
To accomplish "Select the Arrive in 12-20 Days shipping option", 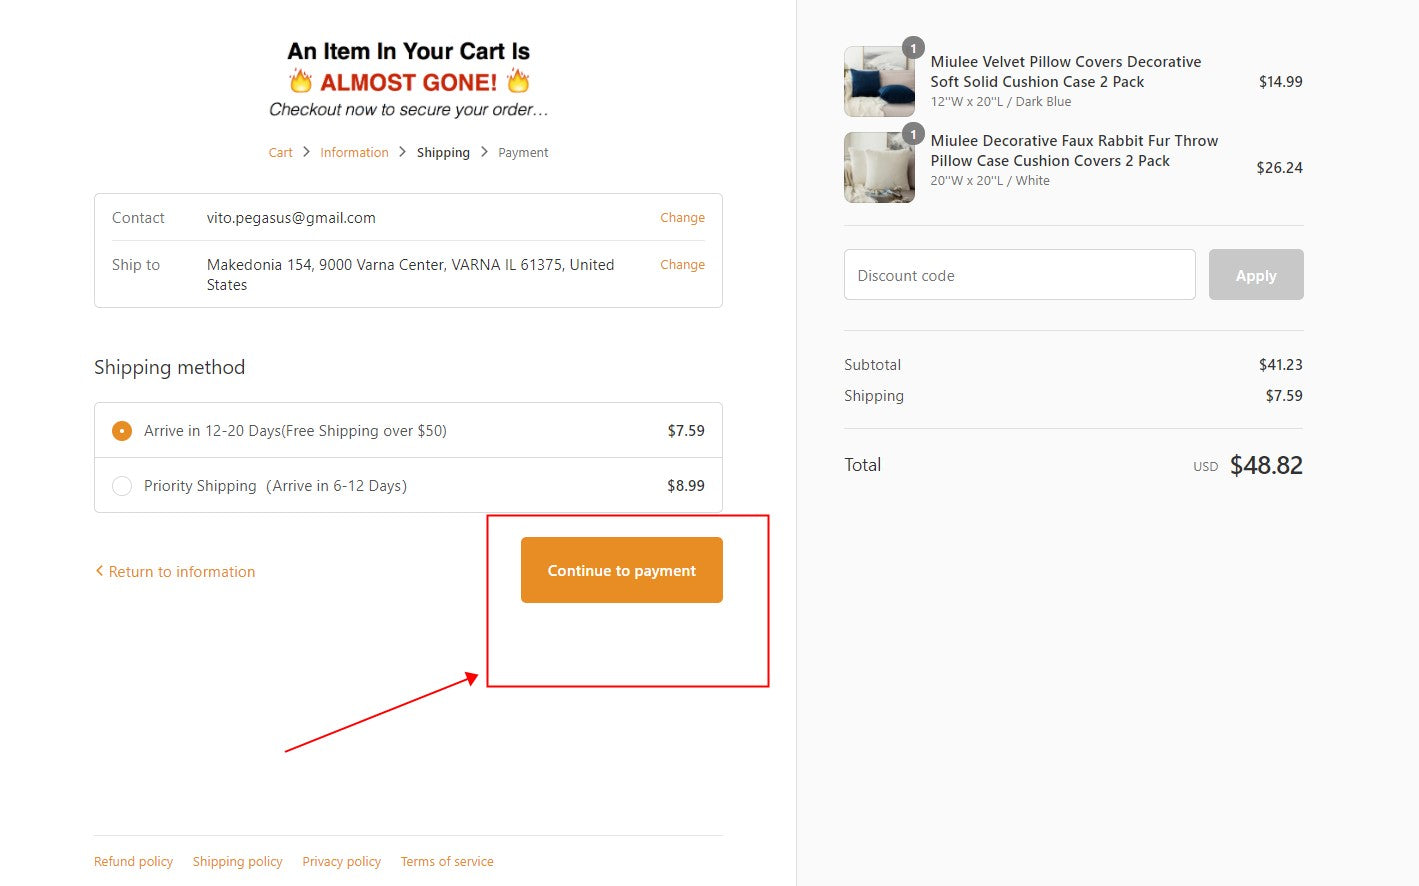I will tap(122, 431).
